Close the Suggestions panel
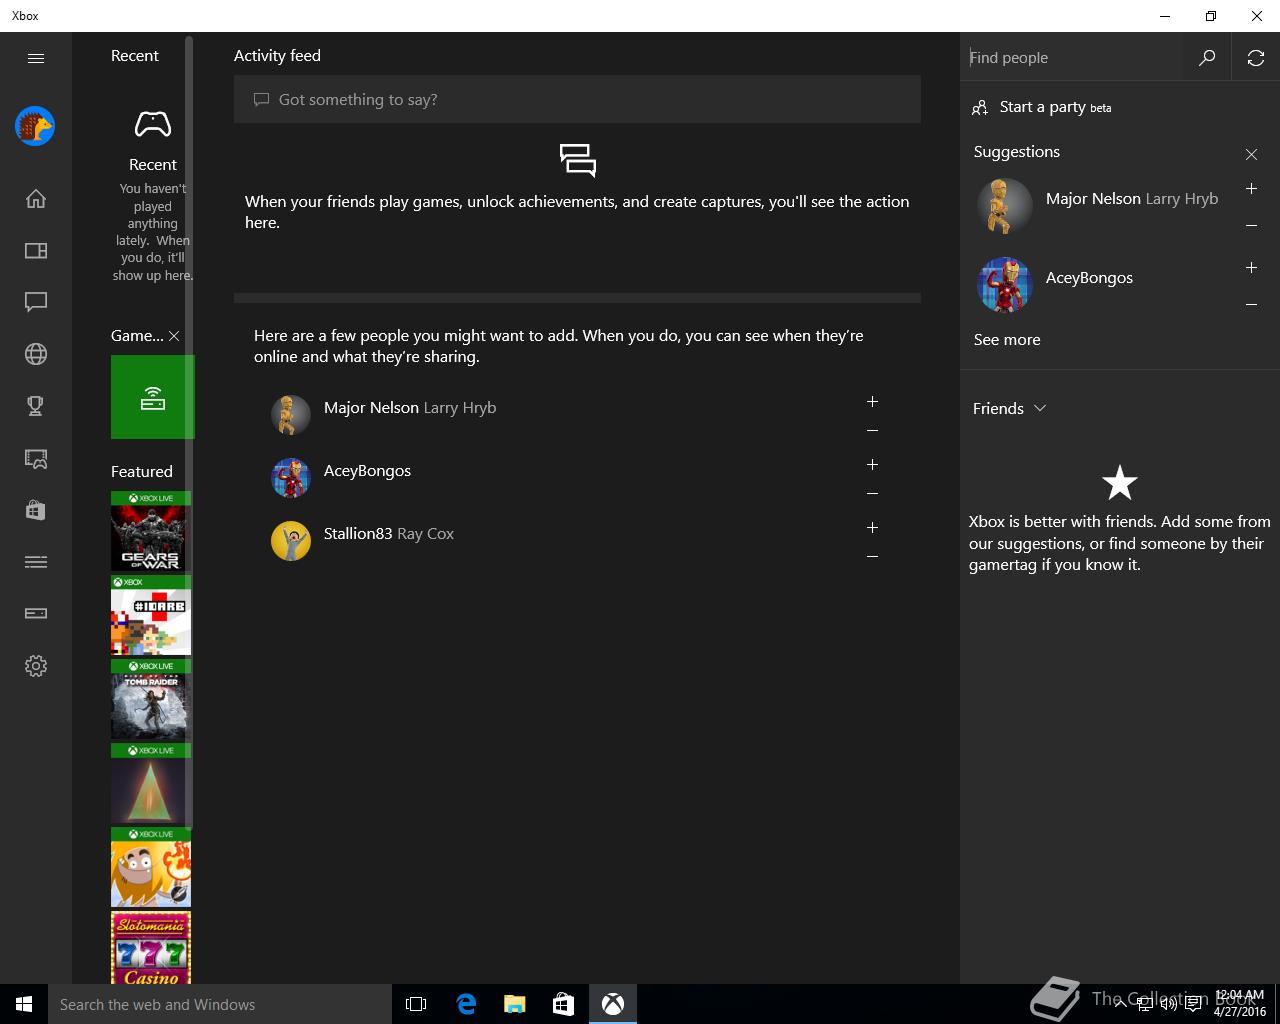The height and width of the screenshot is (1024, 1280). 1251,154
